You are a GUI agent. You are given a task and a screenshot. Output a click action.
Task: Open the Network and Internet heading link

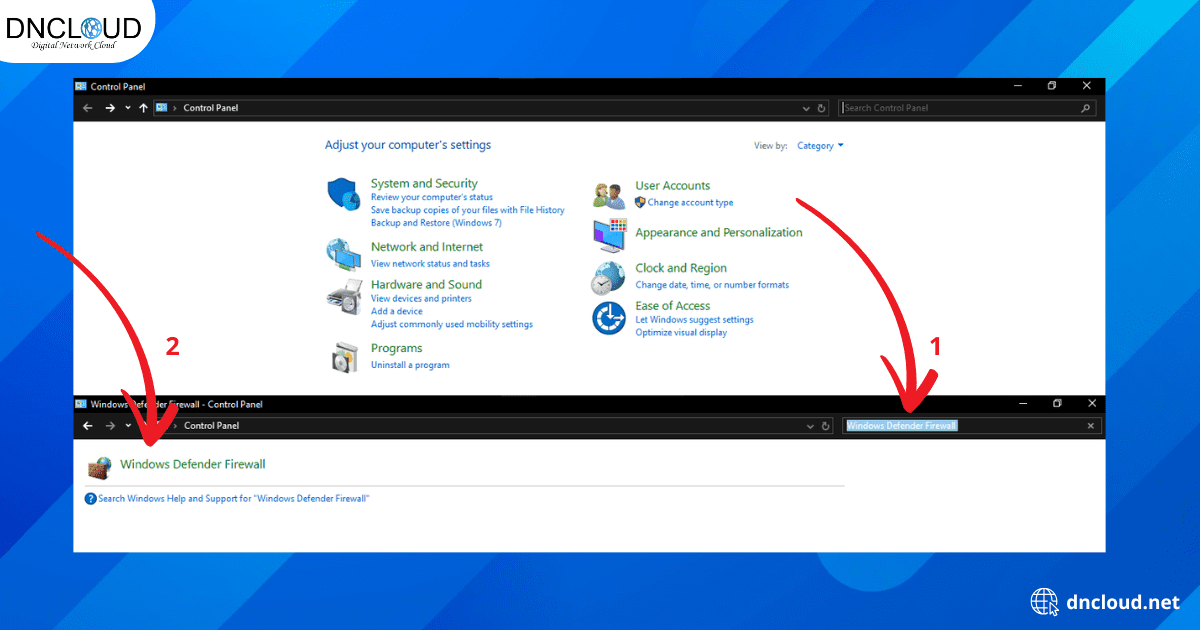click(x=427, y=247)
